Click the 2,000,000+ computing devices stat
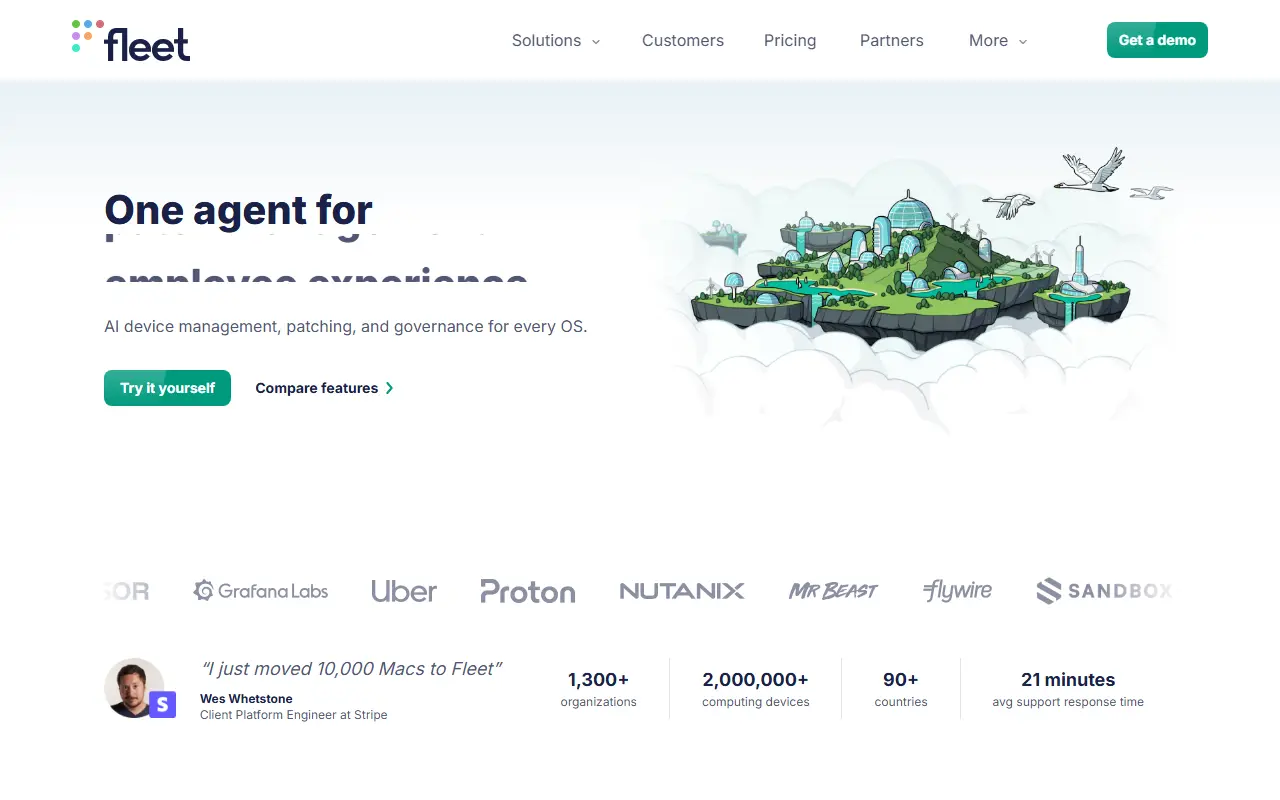Screen dimensions: 1280x800 (x=755, y=689)
